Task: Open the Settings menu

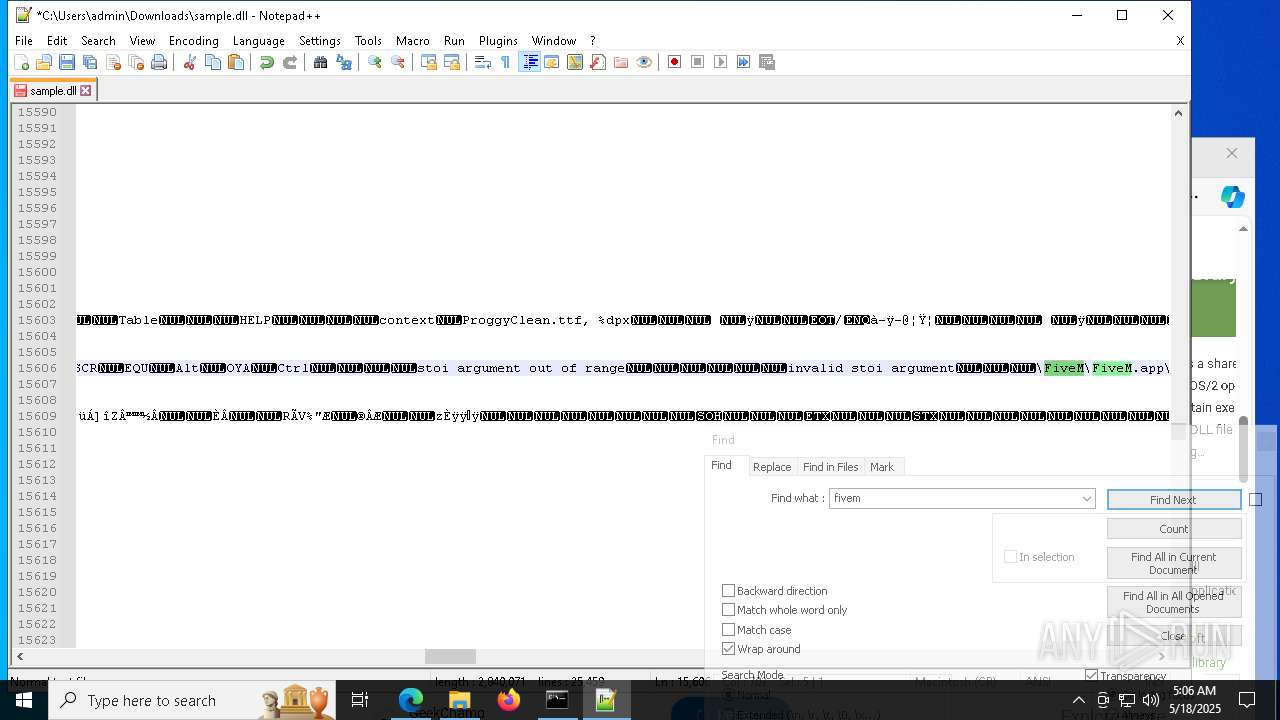Action: pos(320,41)
